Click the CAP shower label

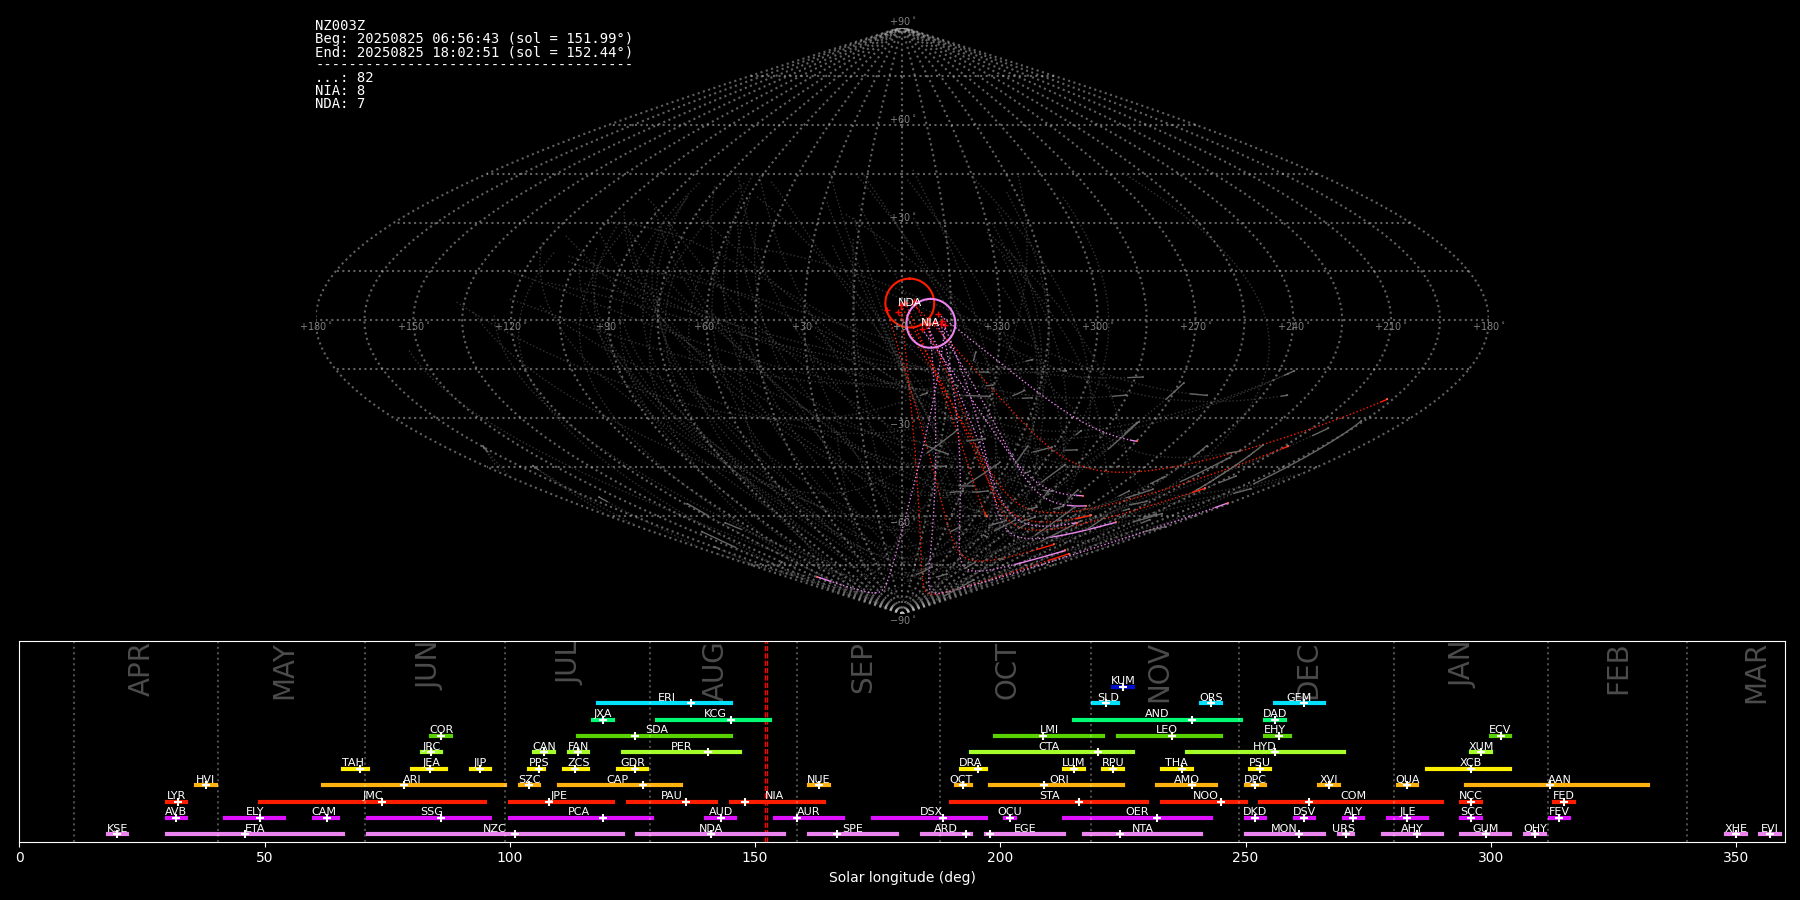pyautogui.click(x=617, y=780)
